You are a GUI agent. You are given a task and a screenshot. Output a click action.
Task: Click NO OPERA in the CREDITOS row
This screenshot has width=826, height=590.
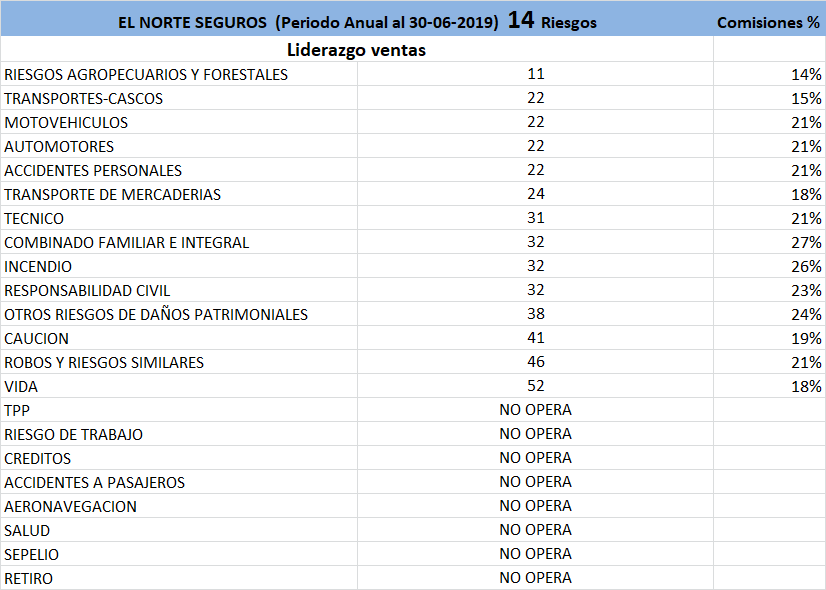coord(536,458)
